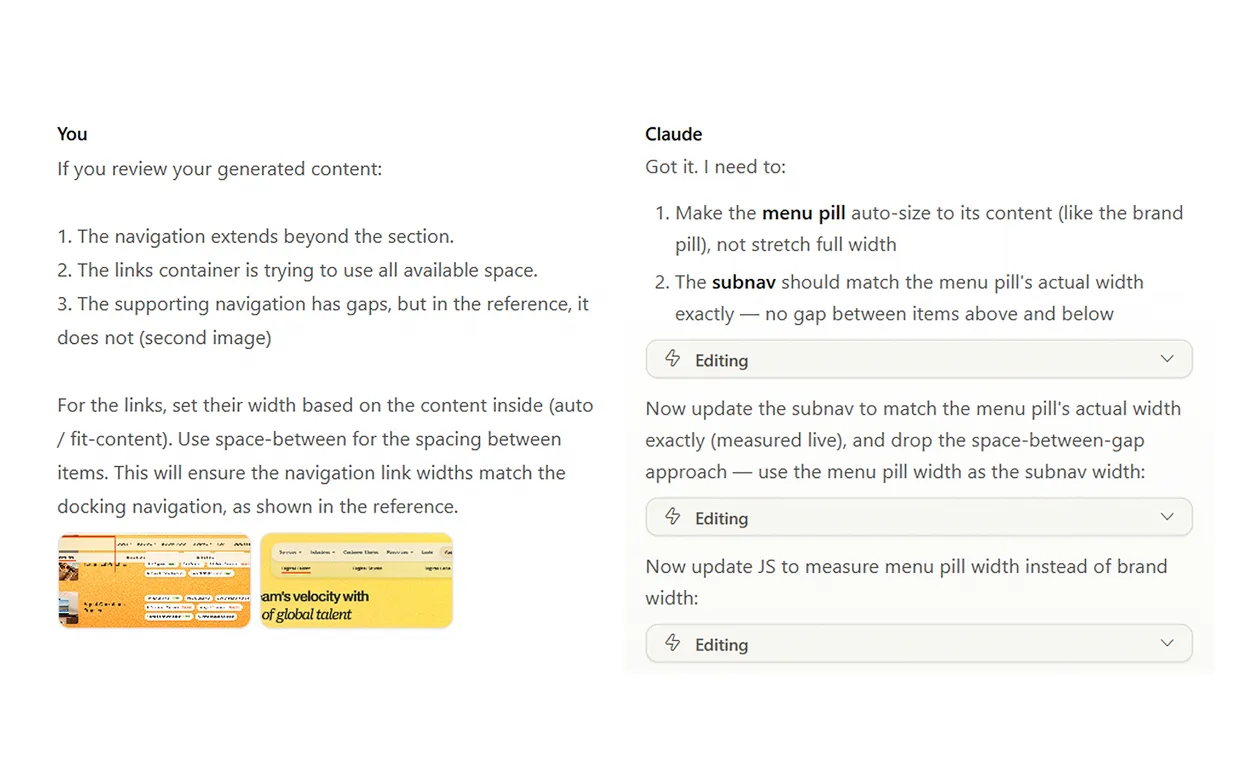Click the lightning icon in the middle Editing block

[x=673, y=517]
